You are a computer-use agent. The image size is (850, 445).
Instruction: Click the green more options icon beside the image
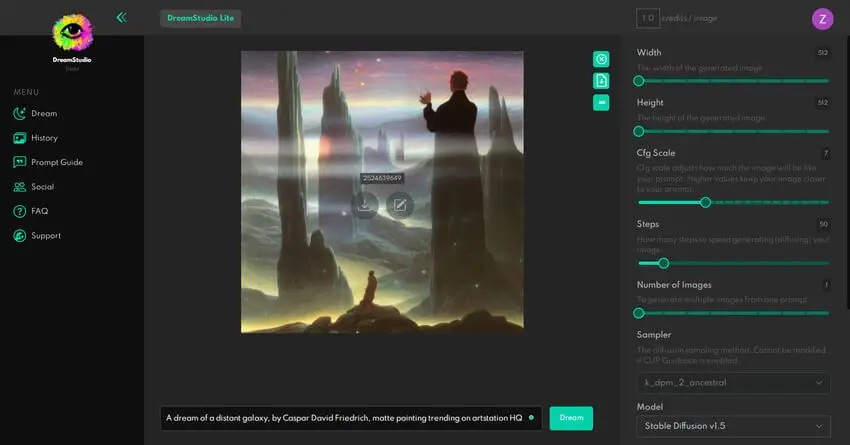tap(601, 102)
